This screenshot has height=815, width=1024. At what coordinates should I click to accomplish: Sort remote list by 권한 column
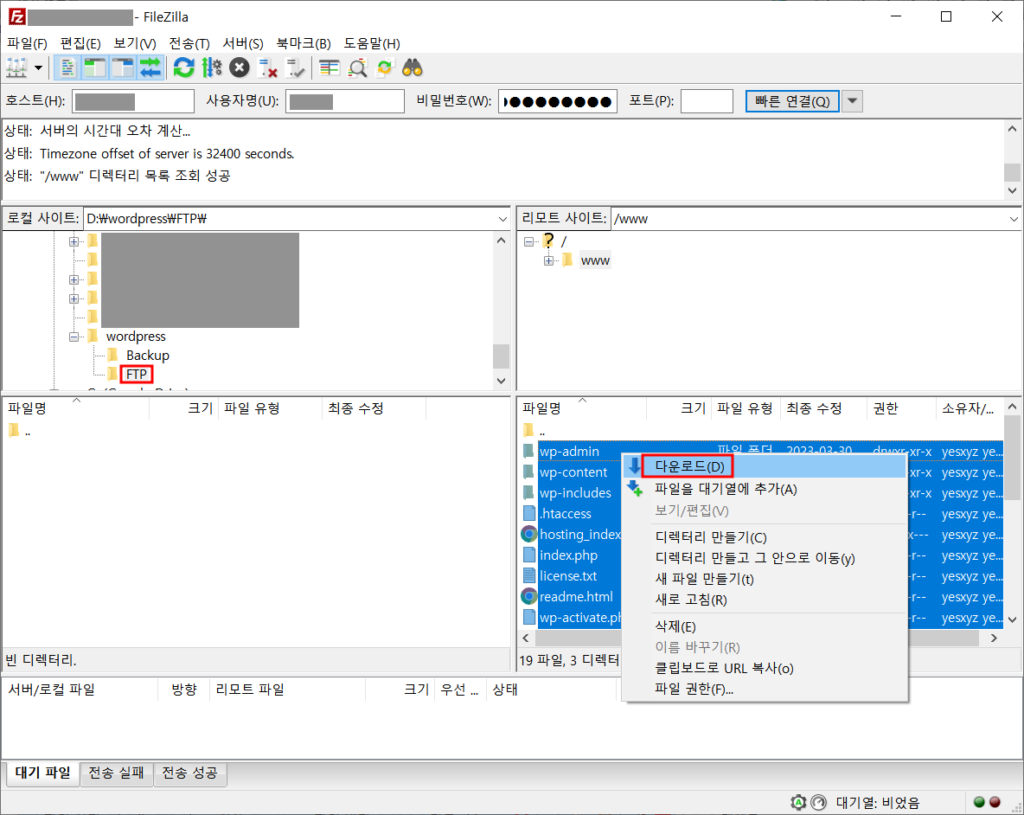coord(901,409)
